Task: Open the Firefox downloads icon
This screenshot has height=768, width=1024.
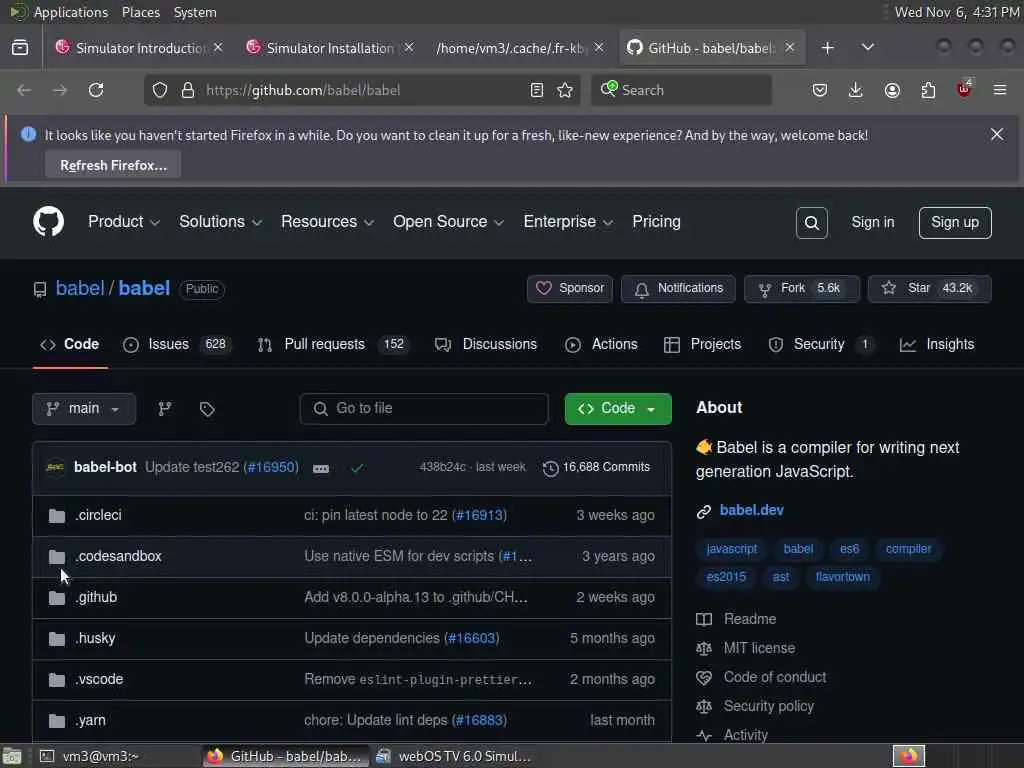Action: click(856, 90)
